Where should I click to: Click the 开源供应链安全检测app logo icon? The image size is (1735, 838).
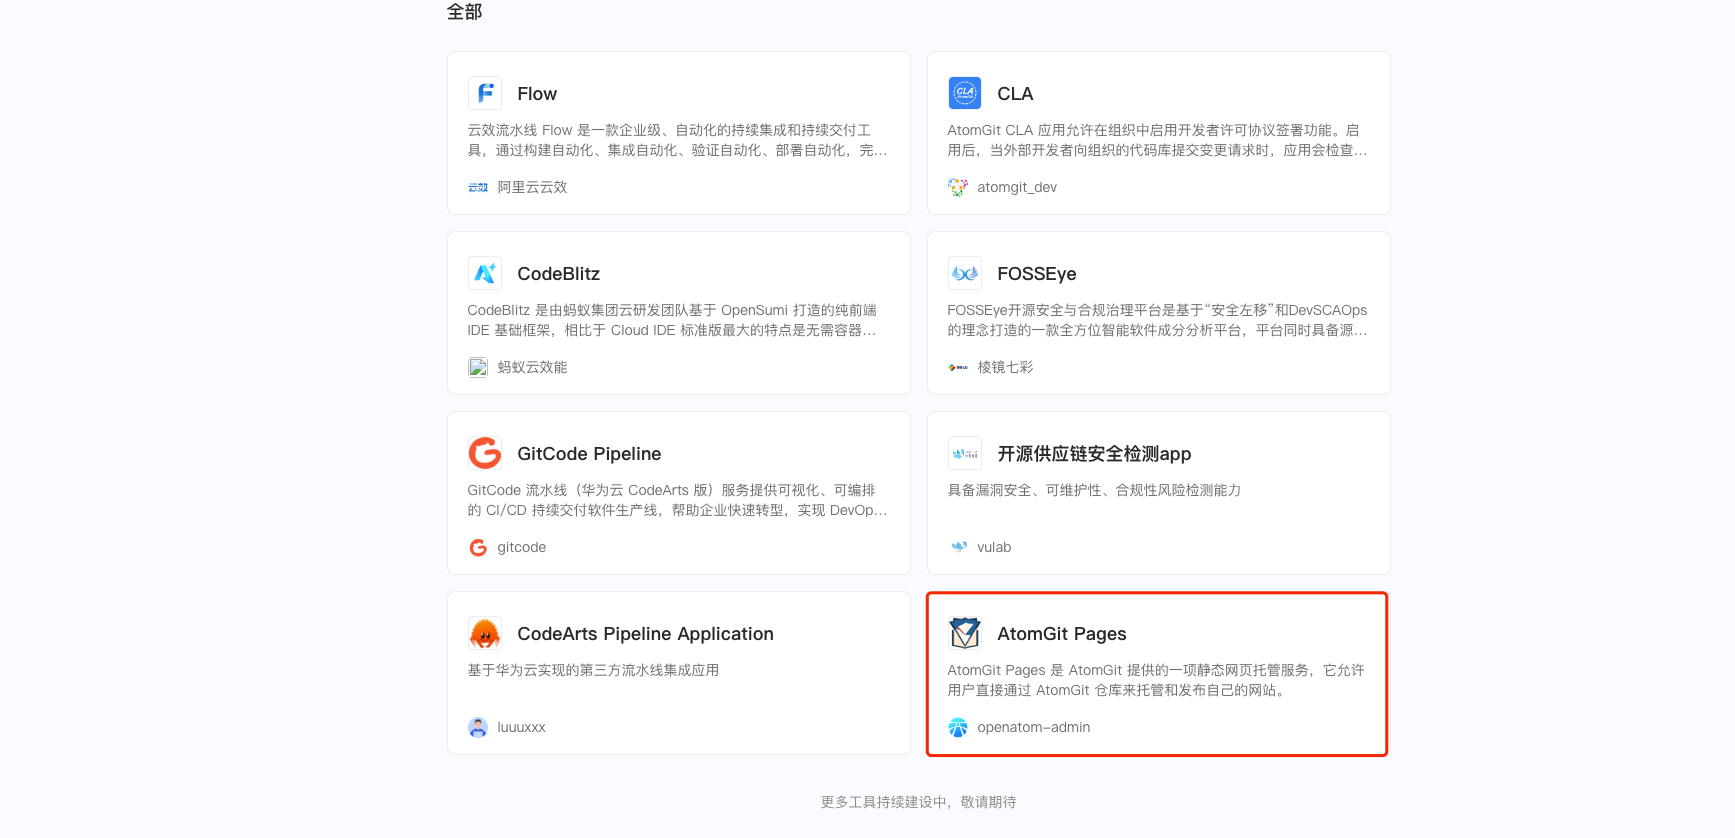pyautogui.click(x=965, y=453)
